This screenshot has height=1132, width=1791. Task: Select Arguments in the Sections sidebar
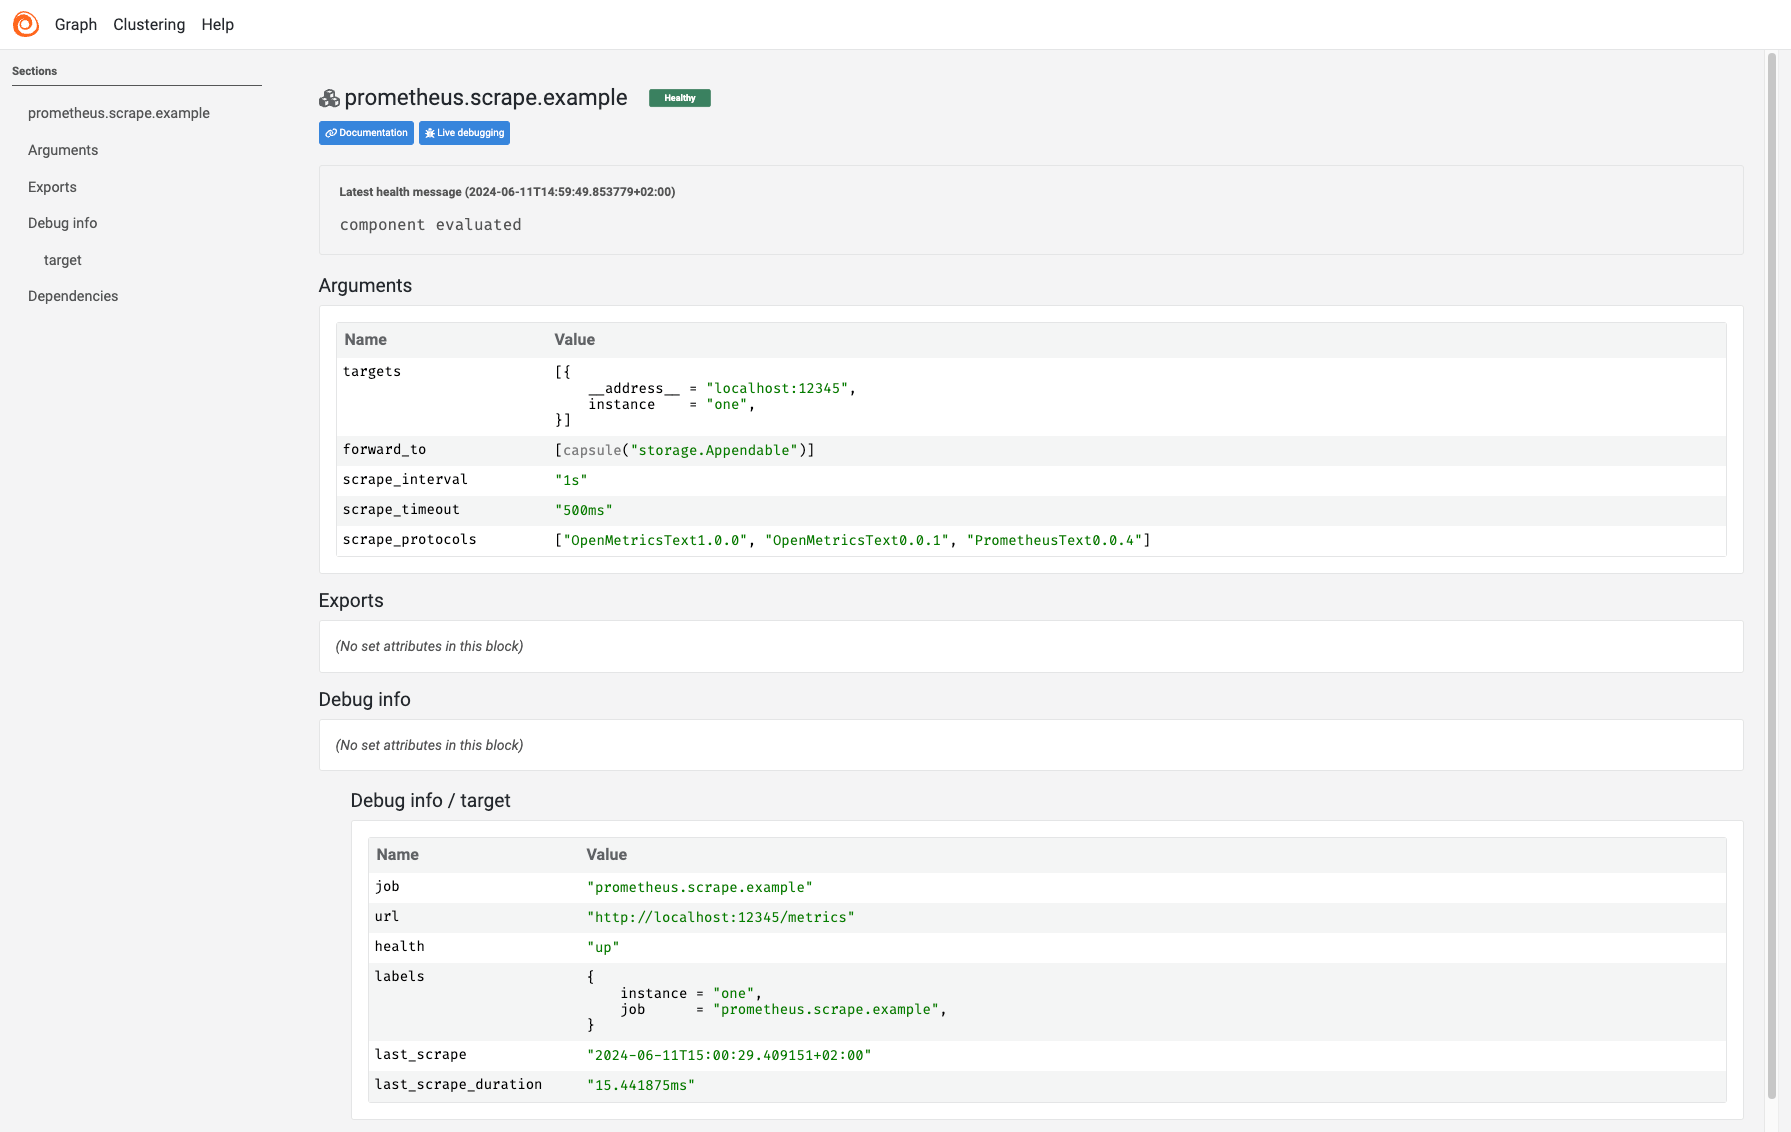[63, 150]
